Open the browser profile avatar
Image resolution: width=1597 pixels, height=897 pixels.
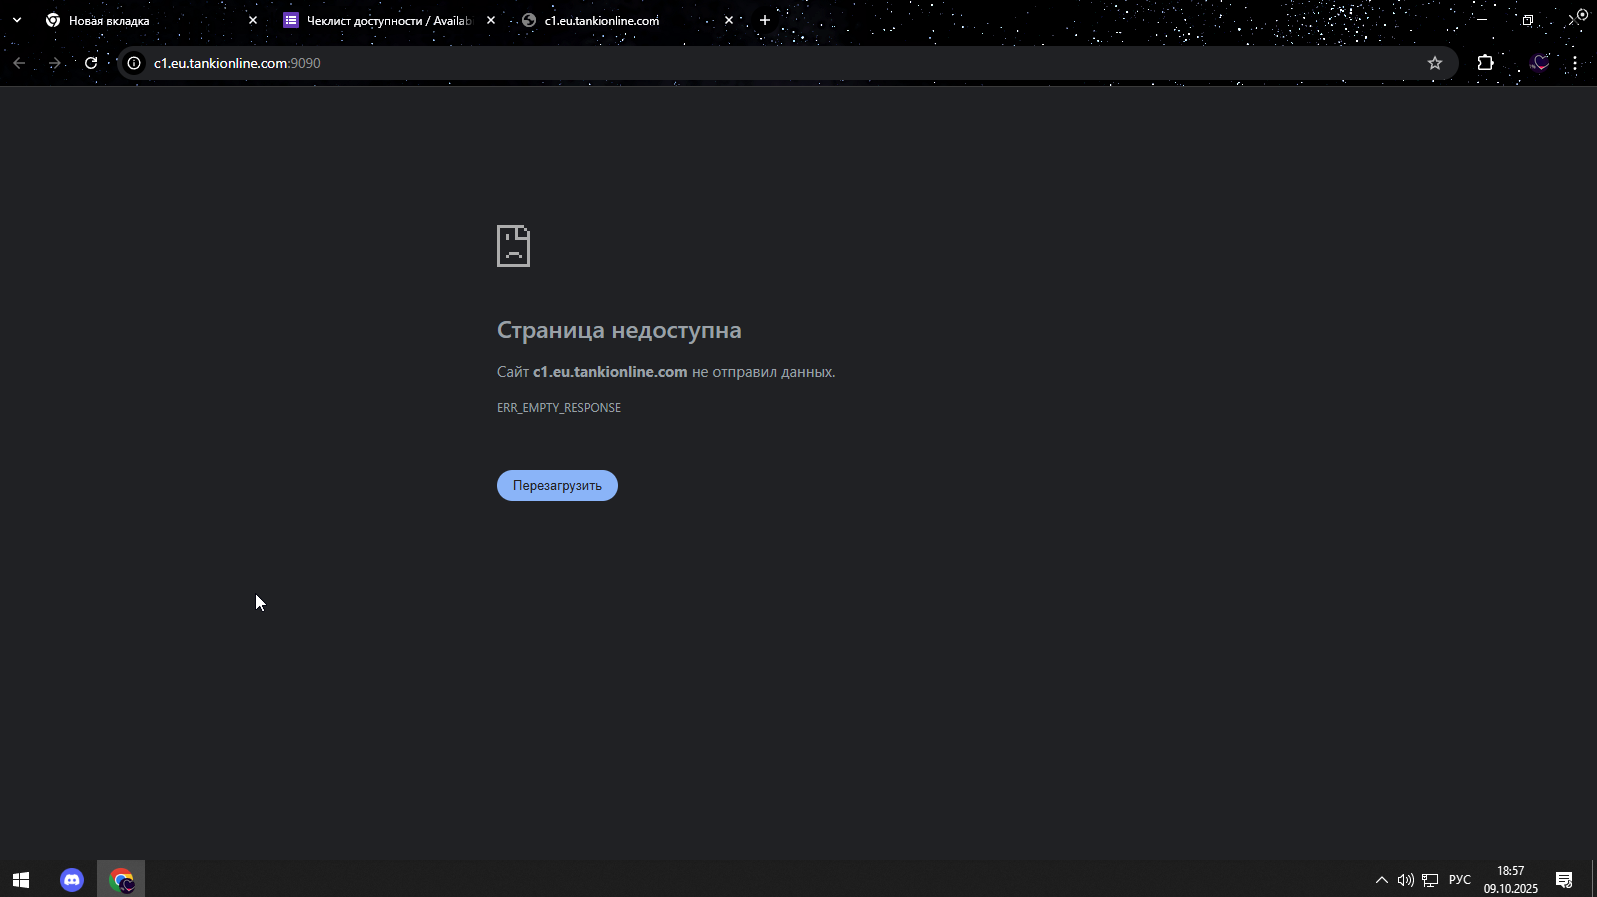[1540, 63]
